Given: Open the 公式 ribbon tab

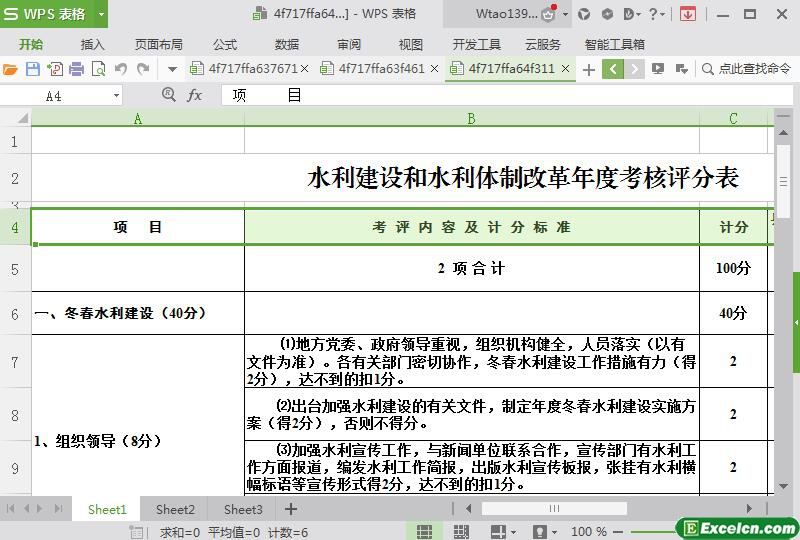Looking at the screenshot, I should (225, 44).
